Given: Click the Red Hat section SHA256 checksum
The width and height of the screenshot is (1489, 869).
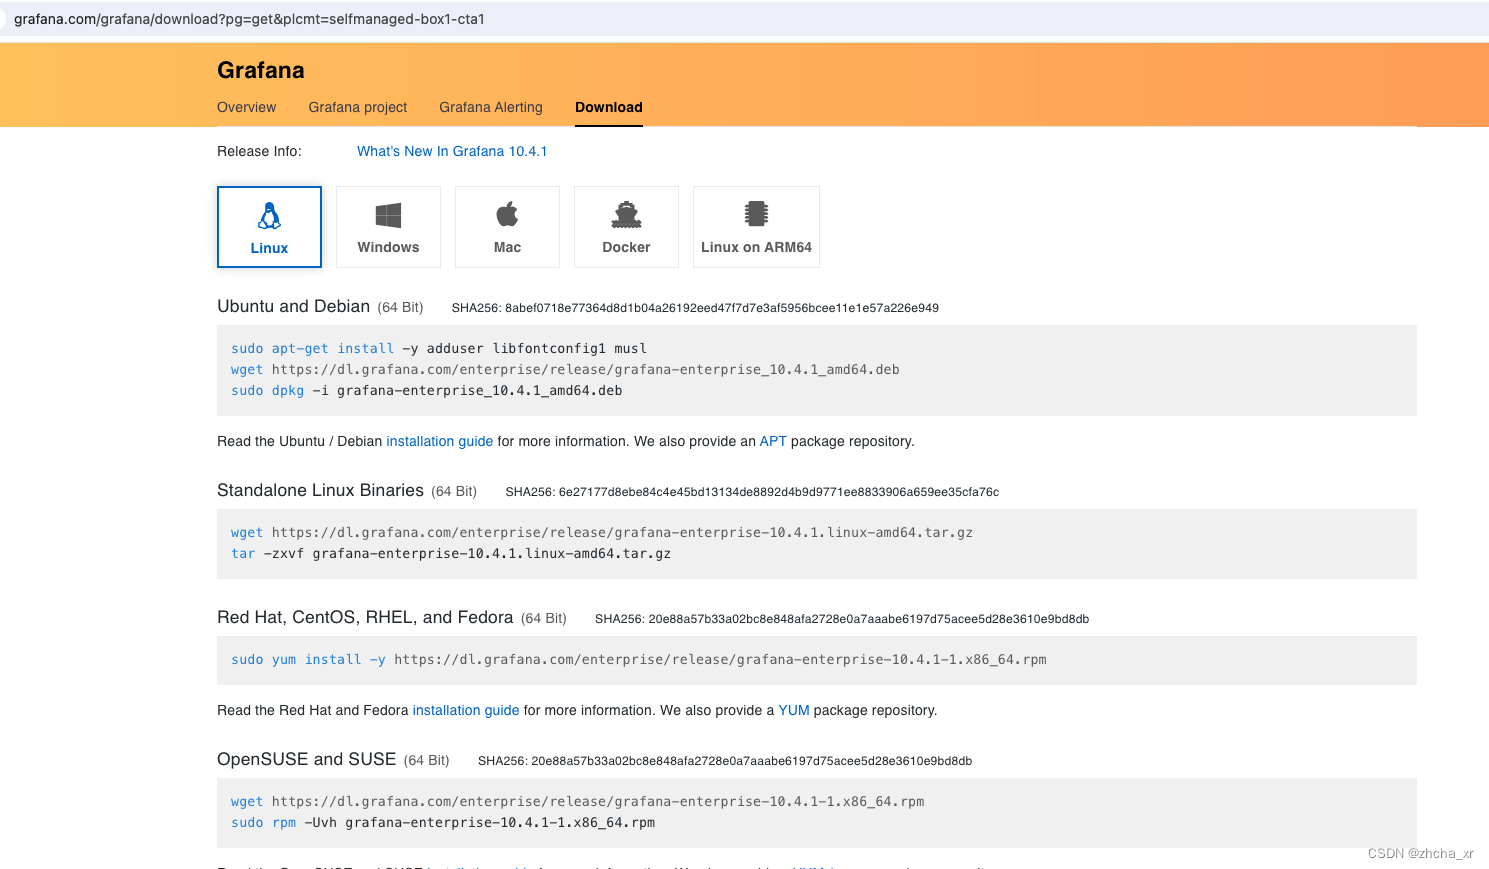Looking at the screenshot, I should click(x=842, y=619).
